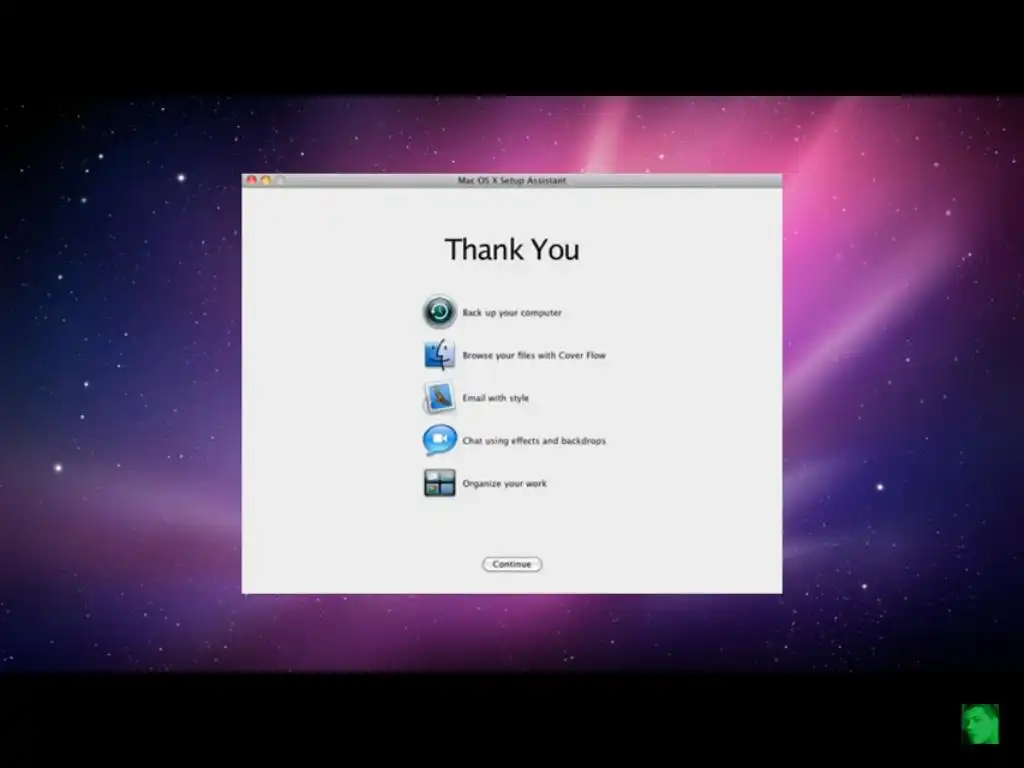The height and width of the screenshot is (768, 1024).
Task: Click the iChat video bubble icon
Action: (x=440, y=440)
